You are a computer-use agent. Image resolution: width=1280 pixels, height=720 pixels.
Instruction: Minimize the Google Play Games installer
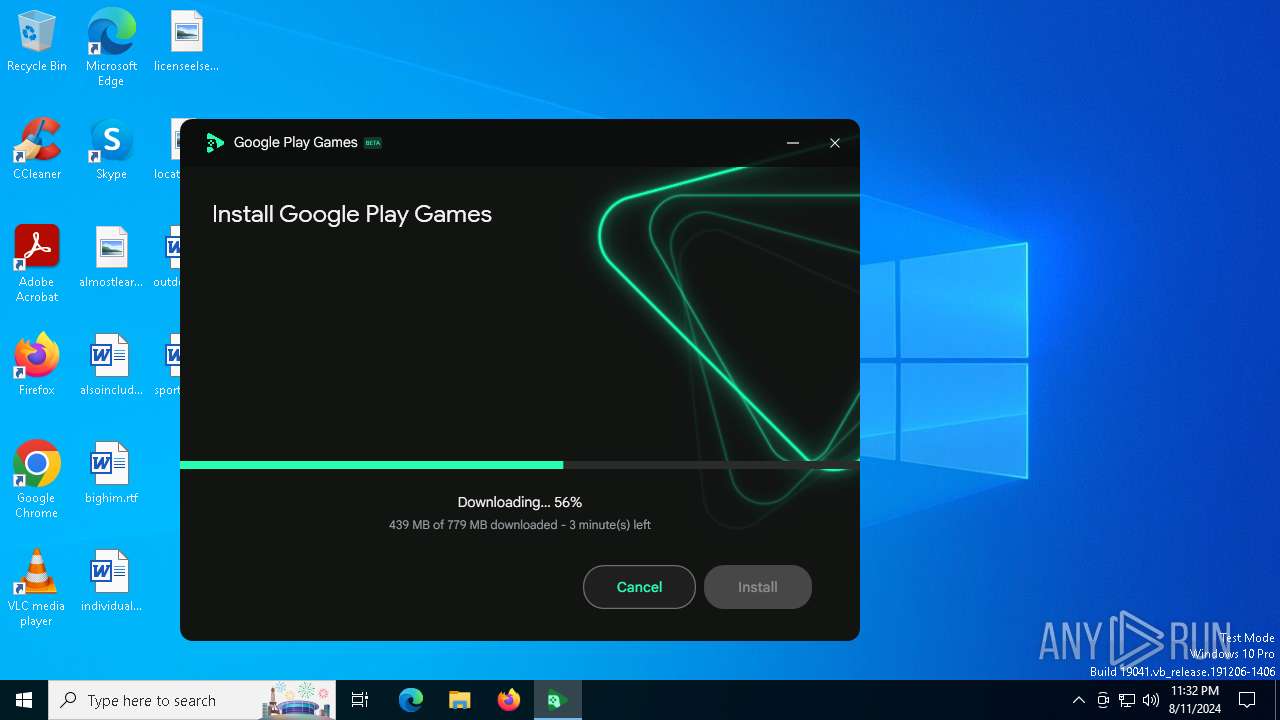793,143
